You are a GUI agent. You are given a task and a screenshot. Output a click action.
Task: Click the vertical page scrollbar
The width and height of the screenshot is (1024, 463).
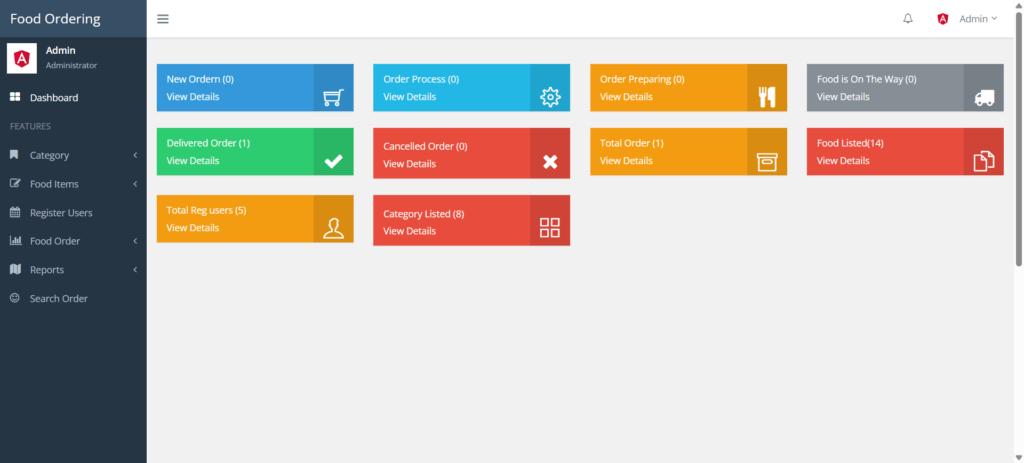click(1018, 150)
